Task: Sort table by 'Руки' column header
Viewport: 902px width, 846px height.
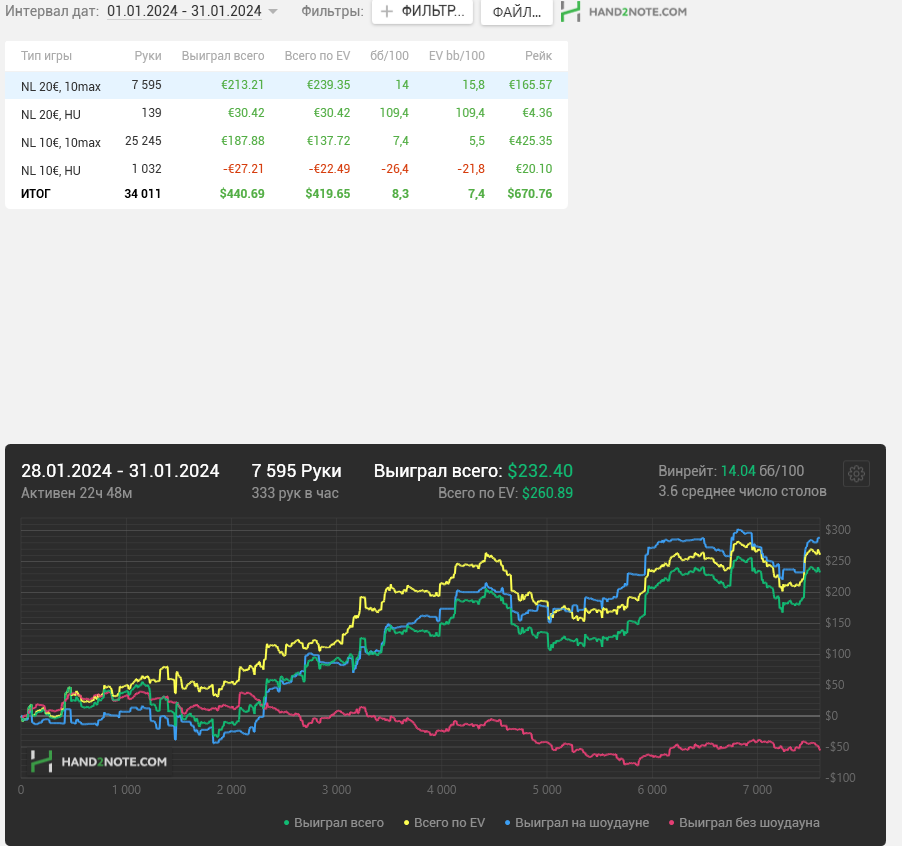Action: tap(148, 56)
